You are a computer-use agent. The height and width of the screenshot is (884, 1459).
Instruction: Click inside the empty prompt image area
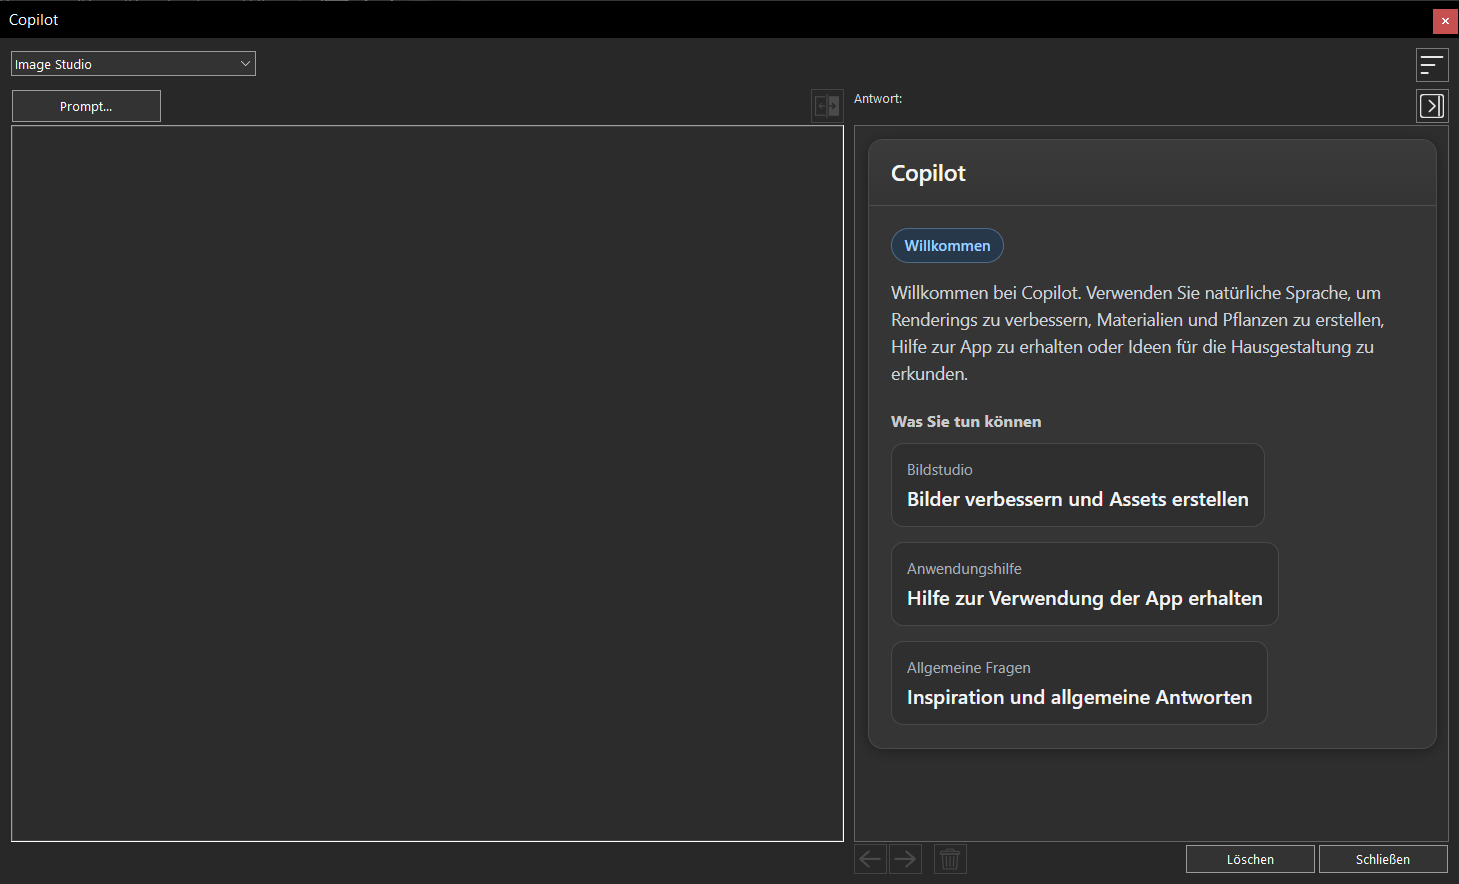click(427, 483)
